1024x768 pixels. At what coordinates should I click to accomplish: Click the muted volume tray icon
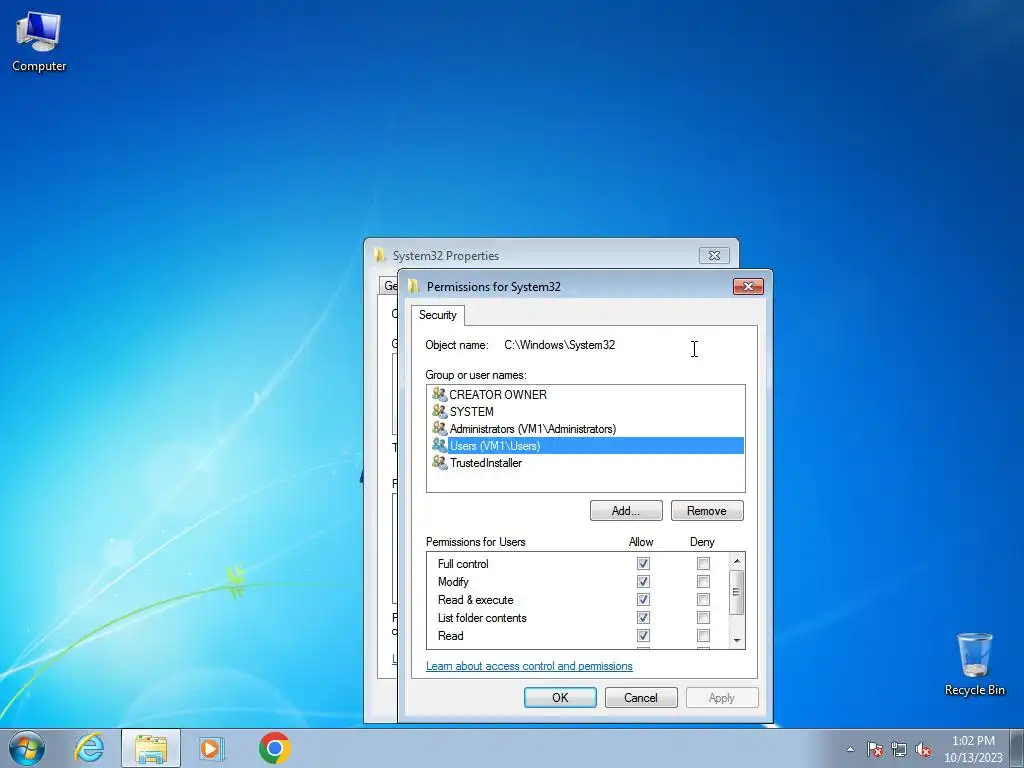tap(923, 749)
